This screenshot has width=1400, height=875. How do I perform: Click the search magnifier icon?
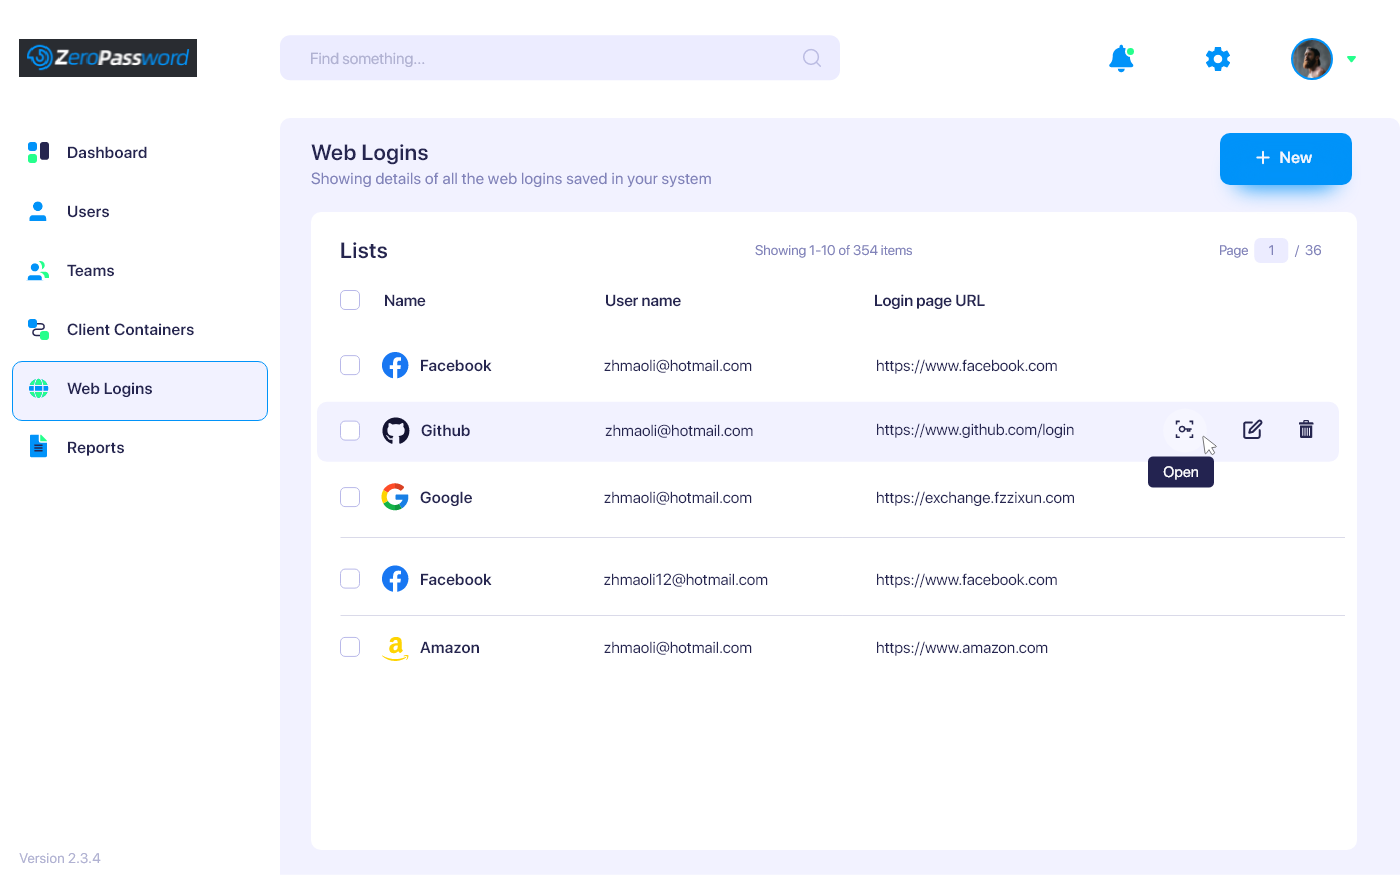click(x=812, y=58)
